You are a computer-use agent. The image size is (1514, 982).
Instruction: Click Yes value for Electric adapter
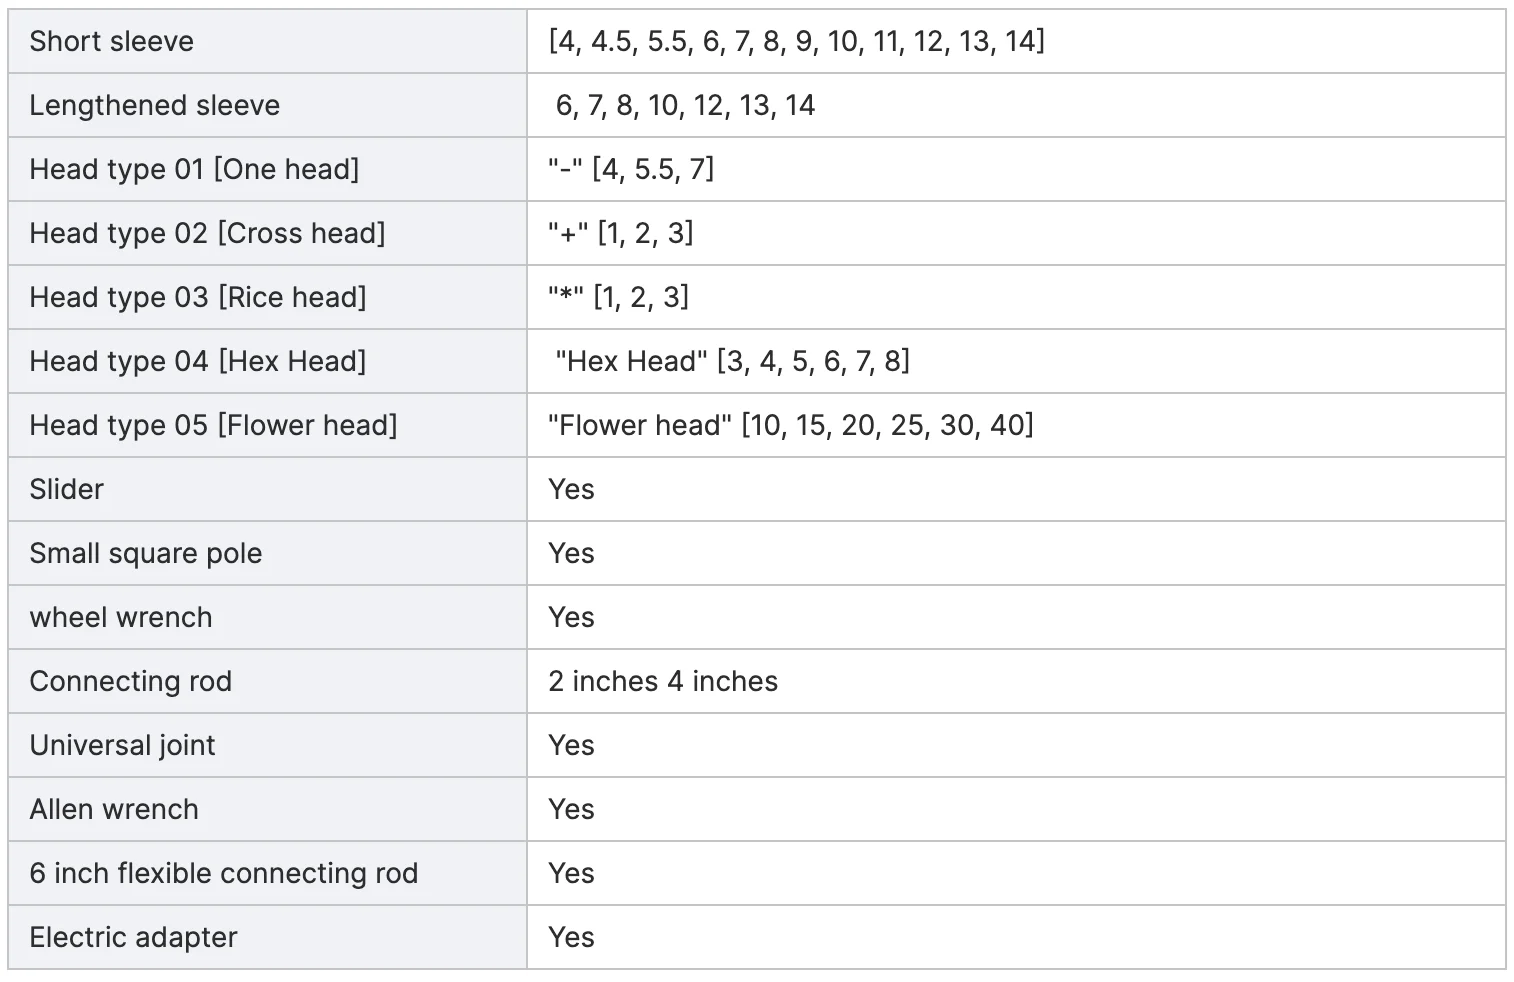coord(571,937)
